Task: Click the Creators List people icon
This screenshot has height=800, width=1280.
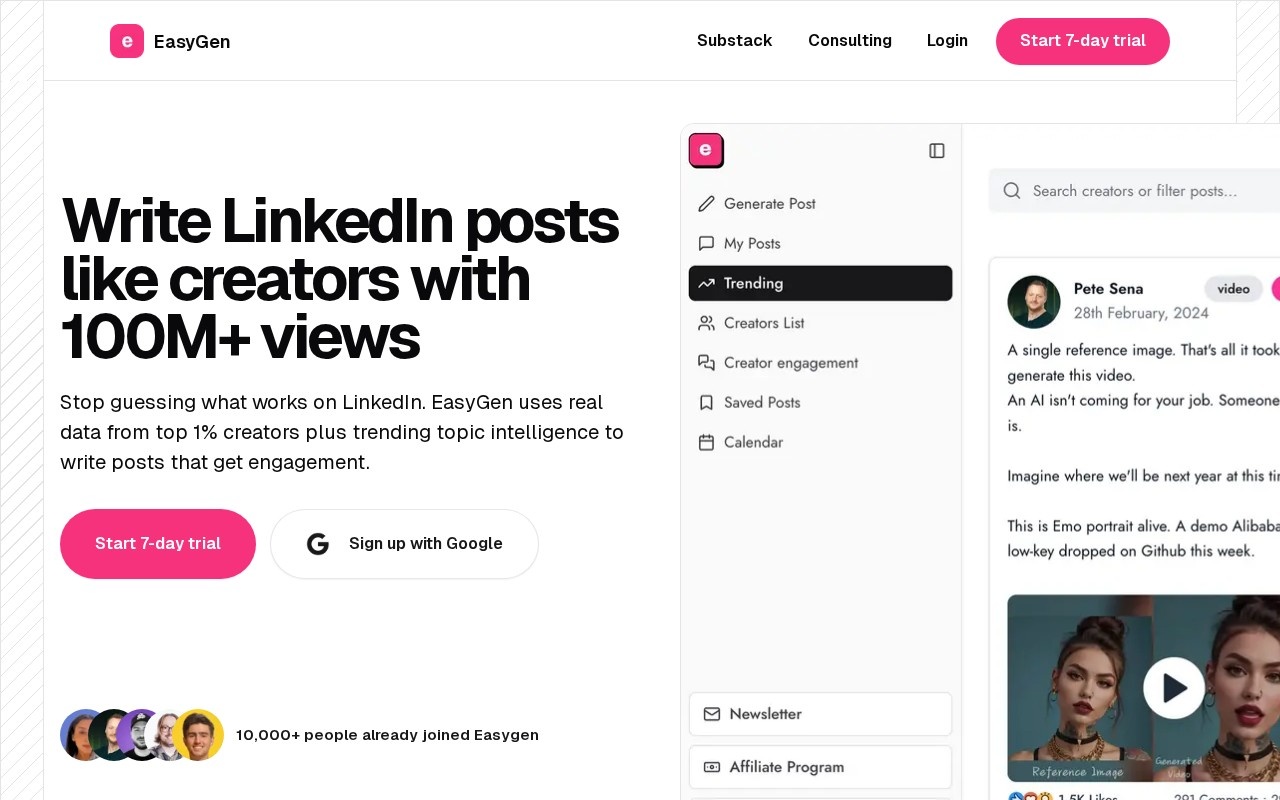Action: [x=706, y=323]
